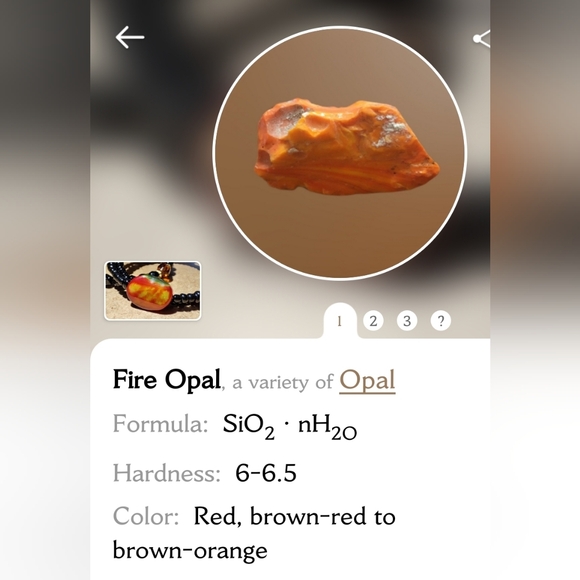Viewport: 580px width, 580px height.
Task: Open the small necklace photo thumbnail
Action: [x=153, y=291]
